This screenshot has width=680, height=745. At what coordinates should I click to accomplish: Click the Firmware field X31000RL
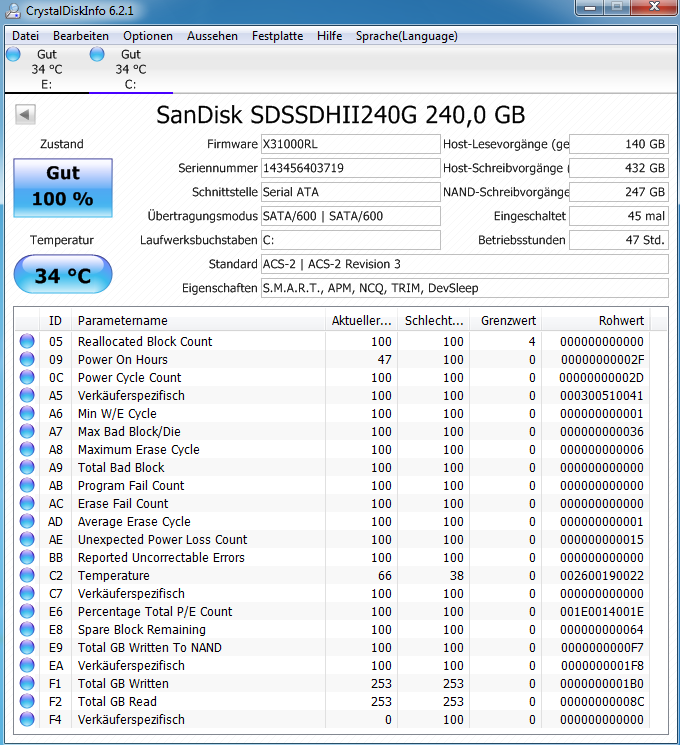click(x=351, y=144)
